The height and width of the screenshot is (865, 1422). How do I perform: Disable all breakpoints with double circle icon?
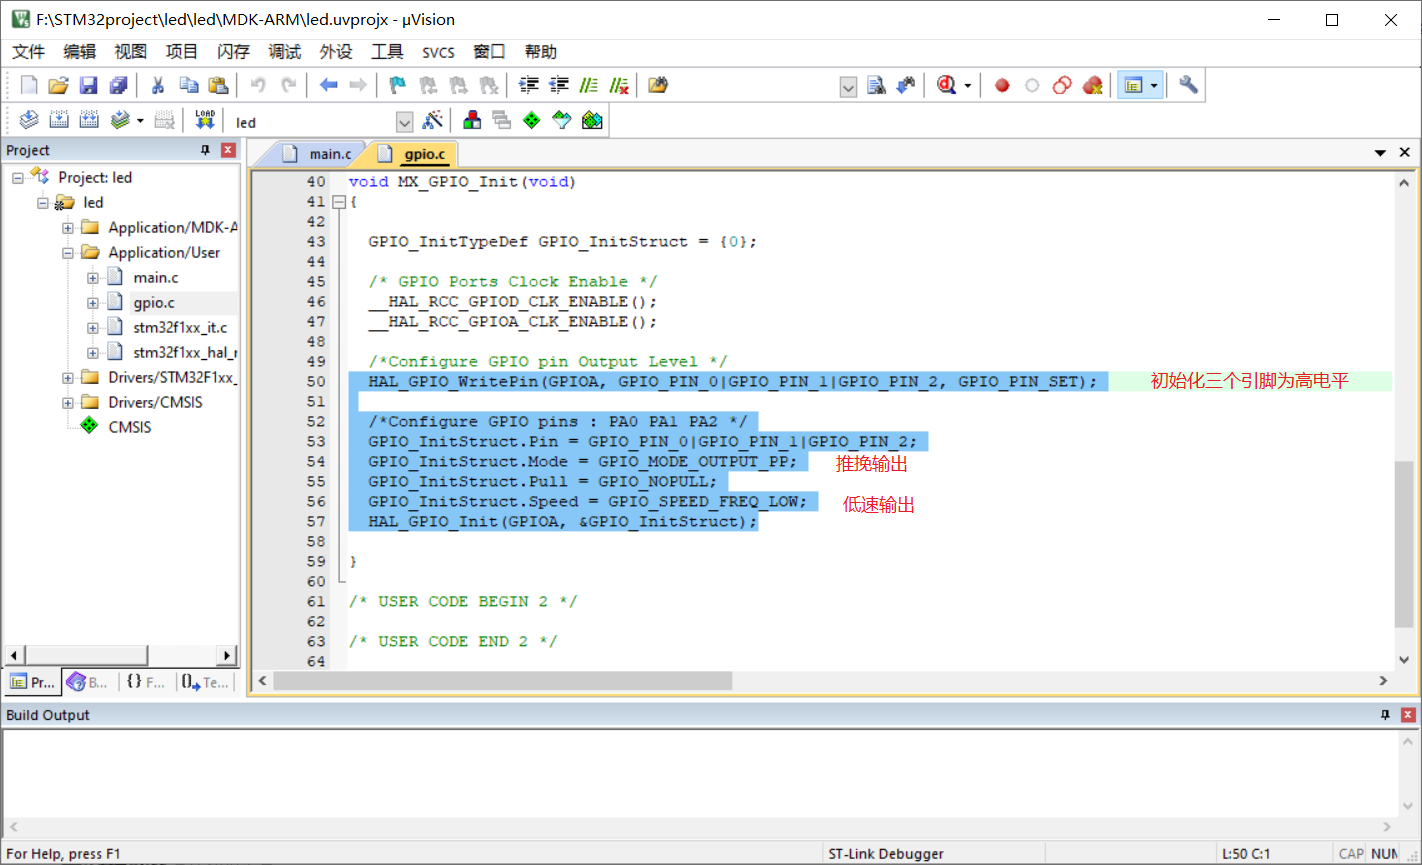1062,86
